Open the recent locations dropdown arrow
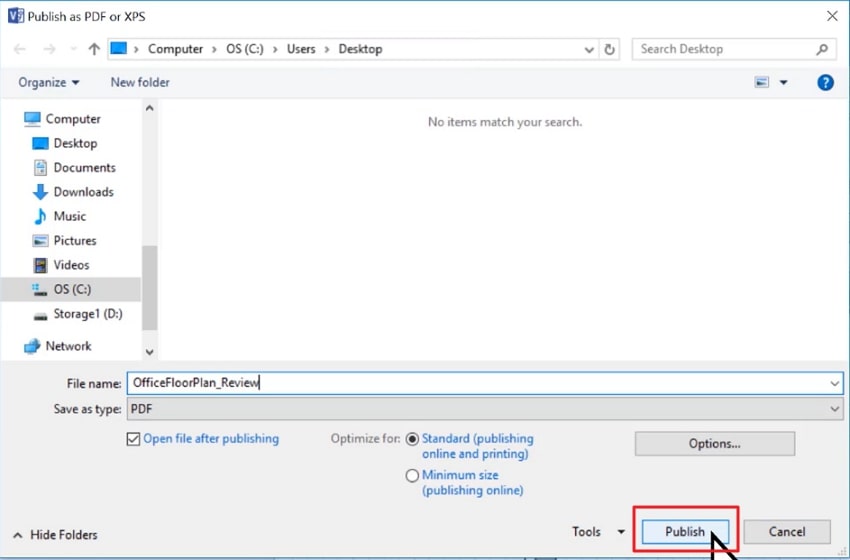850x560 pixels. click(x=73, y=49)
